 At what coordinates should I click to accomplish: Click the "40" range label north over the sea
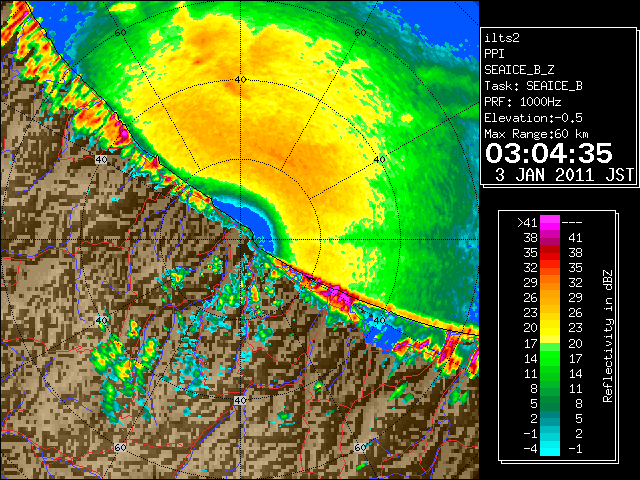pos(240,80)
